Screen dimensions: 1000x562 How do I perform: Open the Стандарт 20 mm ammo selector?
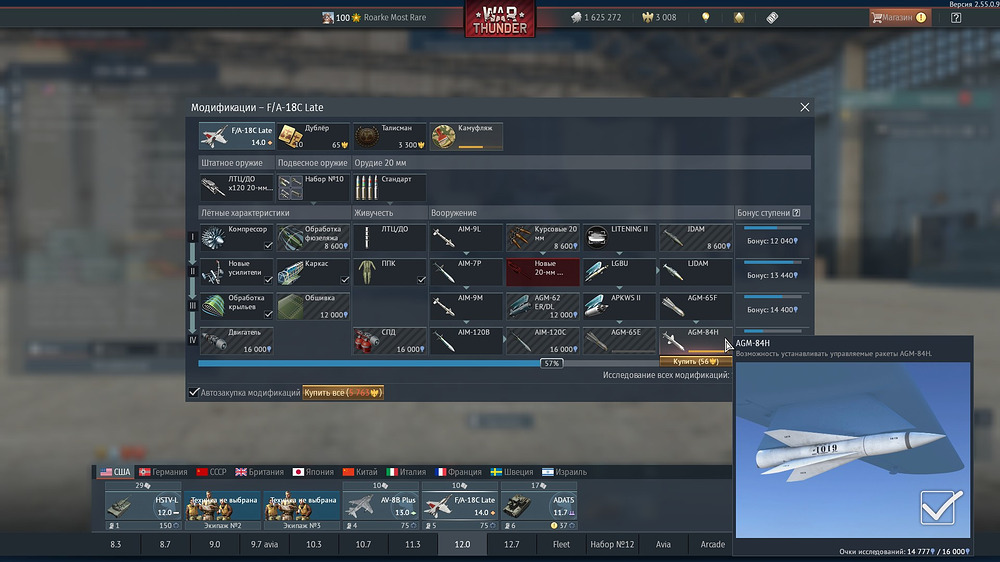(389, 187)
